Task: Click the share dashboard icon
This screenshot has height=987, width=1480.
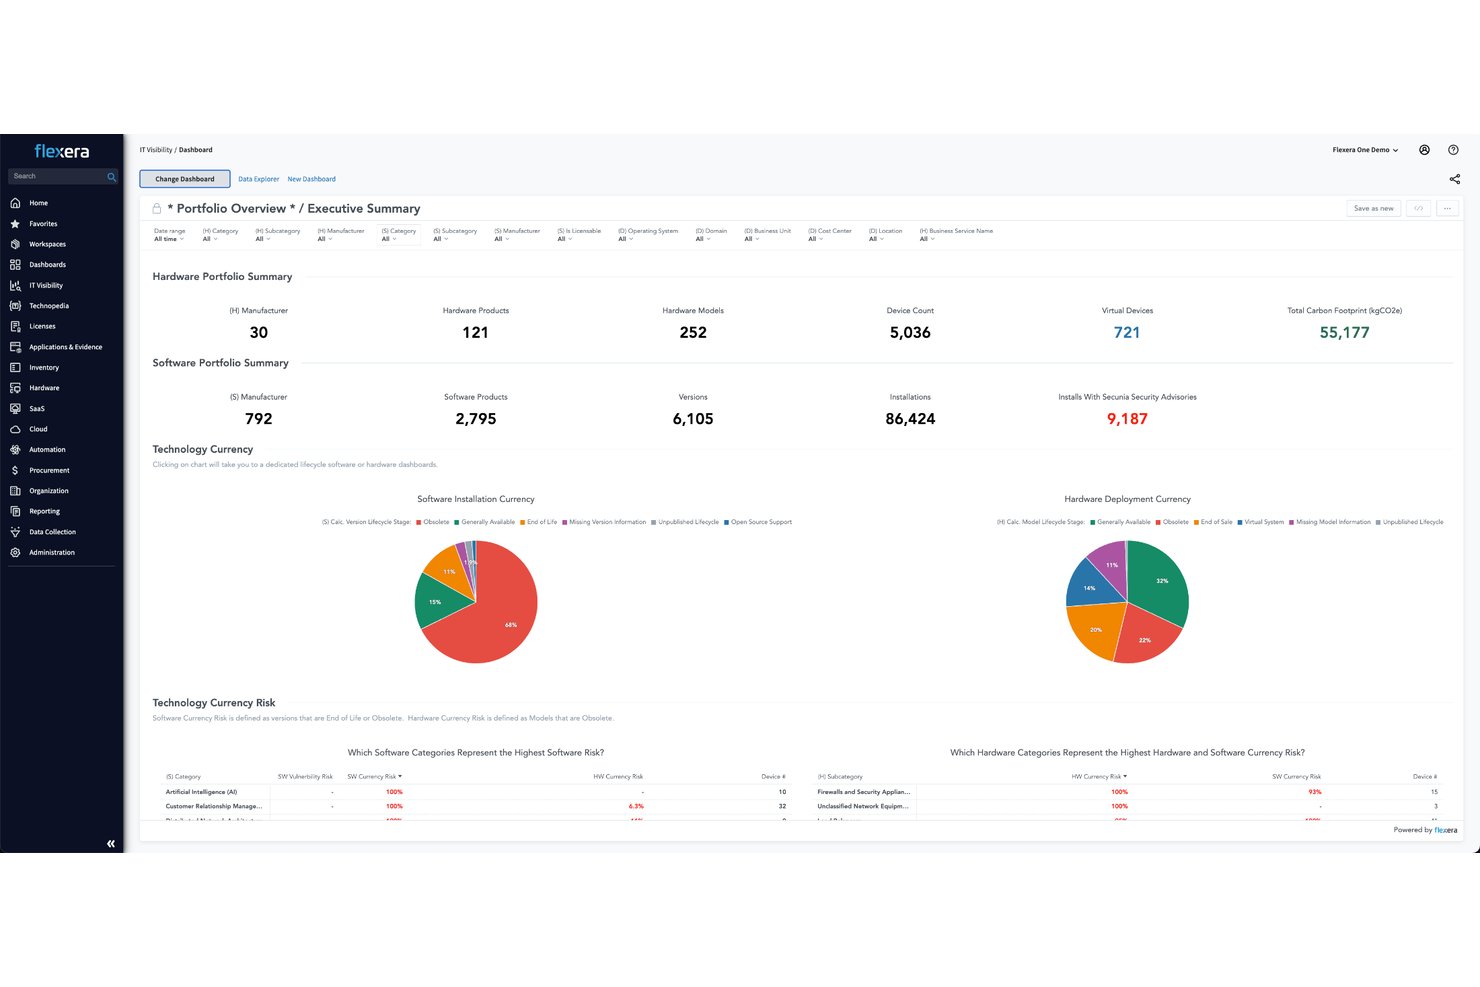Action: [1455, 179]
